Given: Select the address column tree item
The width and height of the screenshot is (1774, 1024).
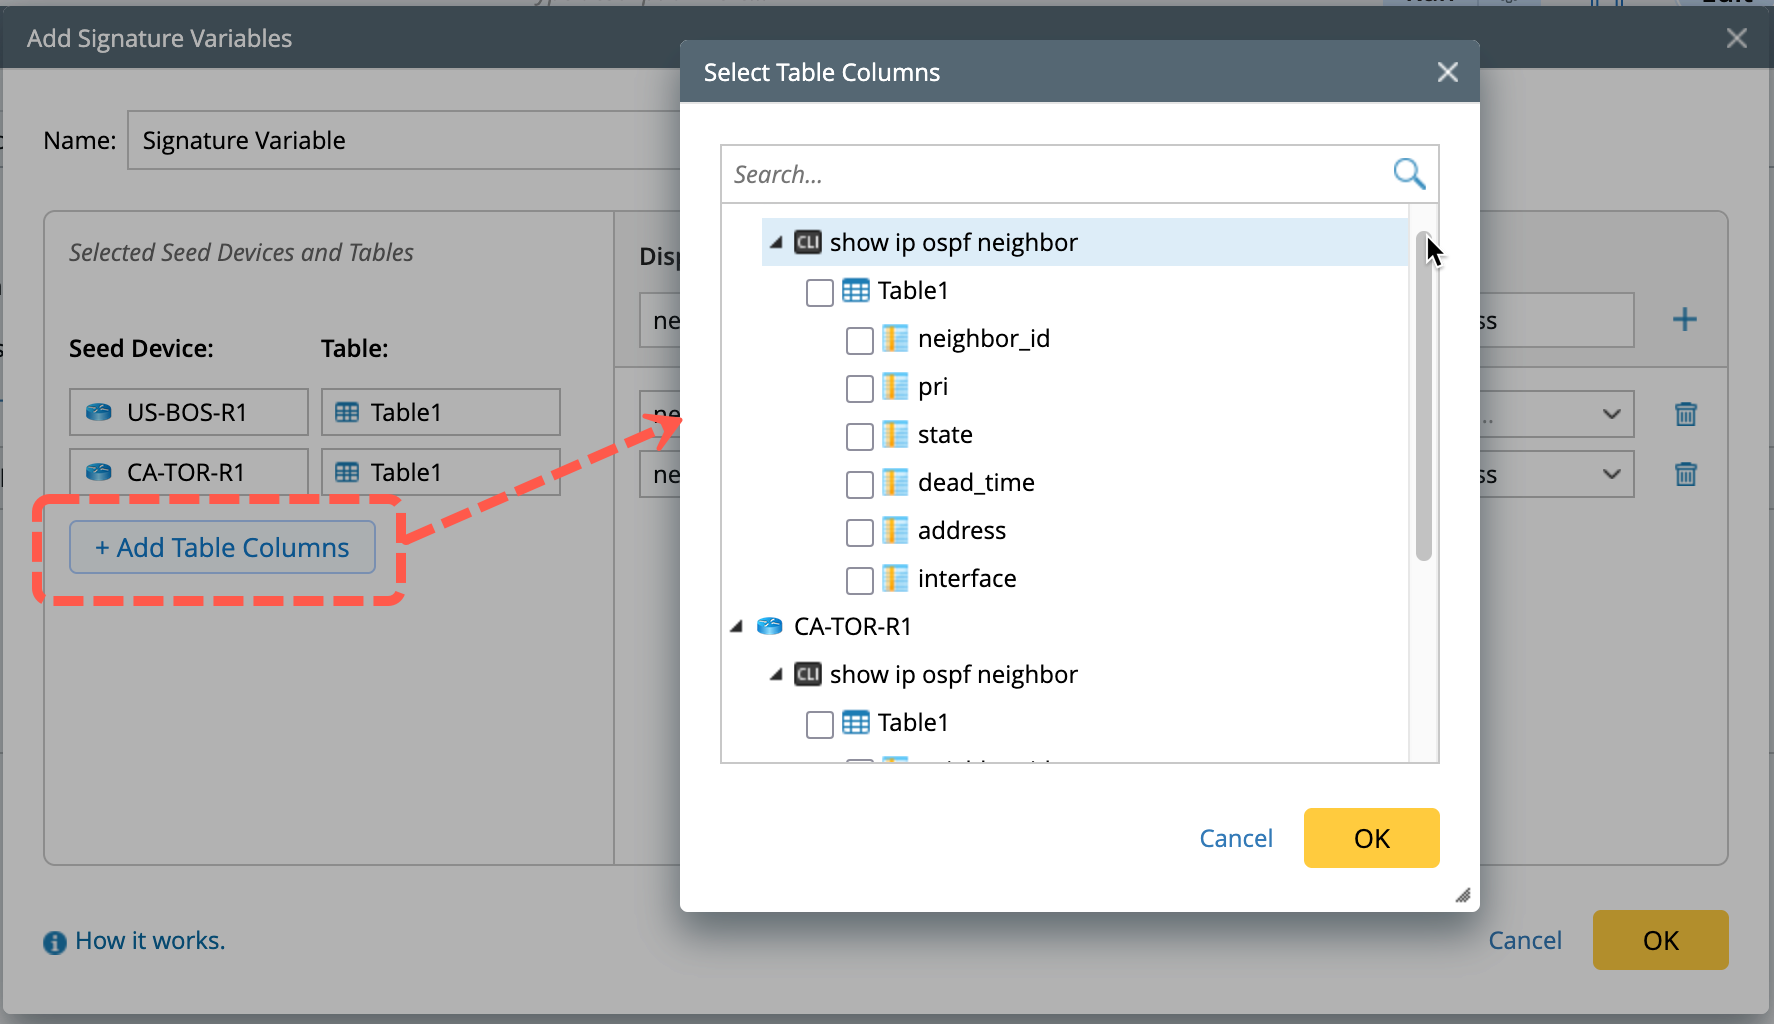Looking at the screenshot, I should pyautogui.click(x=961, y=531).
